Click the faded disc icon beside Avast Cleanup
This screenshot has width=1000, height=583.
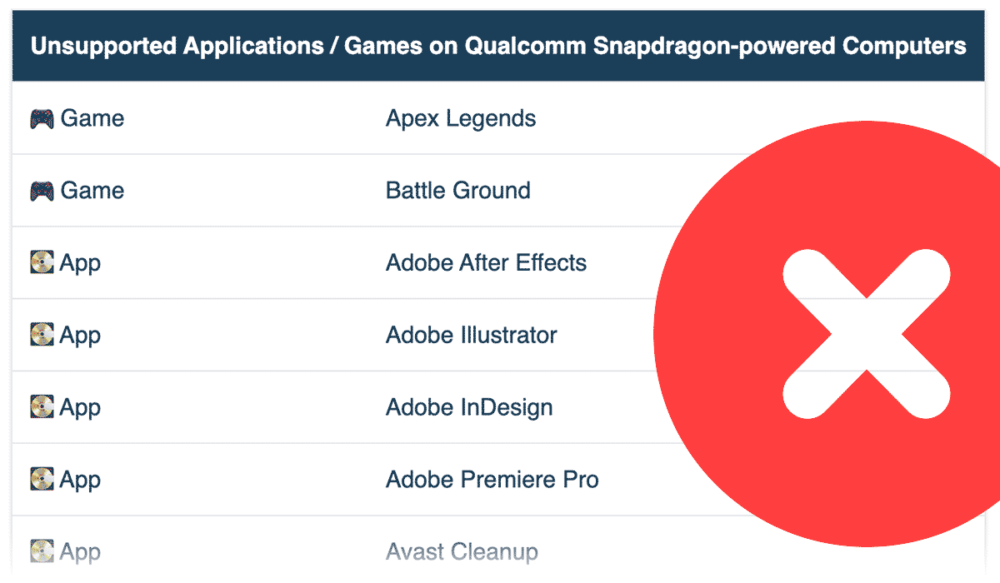[40, 551]
